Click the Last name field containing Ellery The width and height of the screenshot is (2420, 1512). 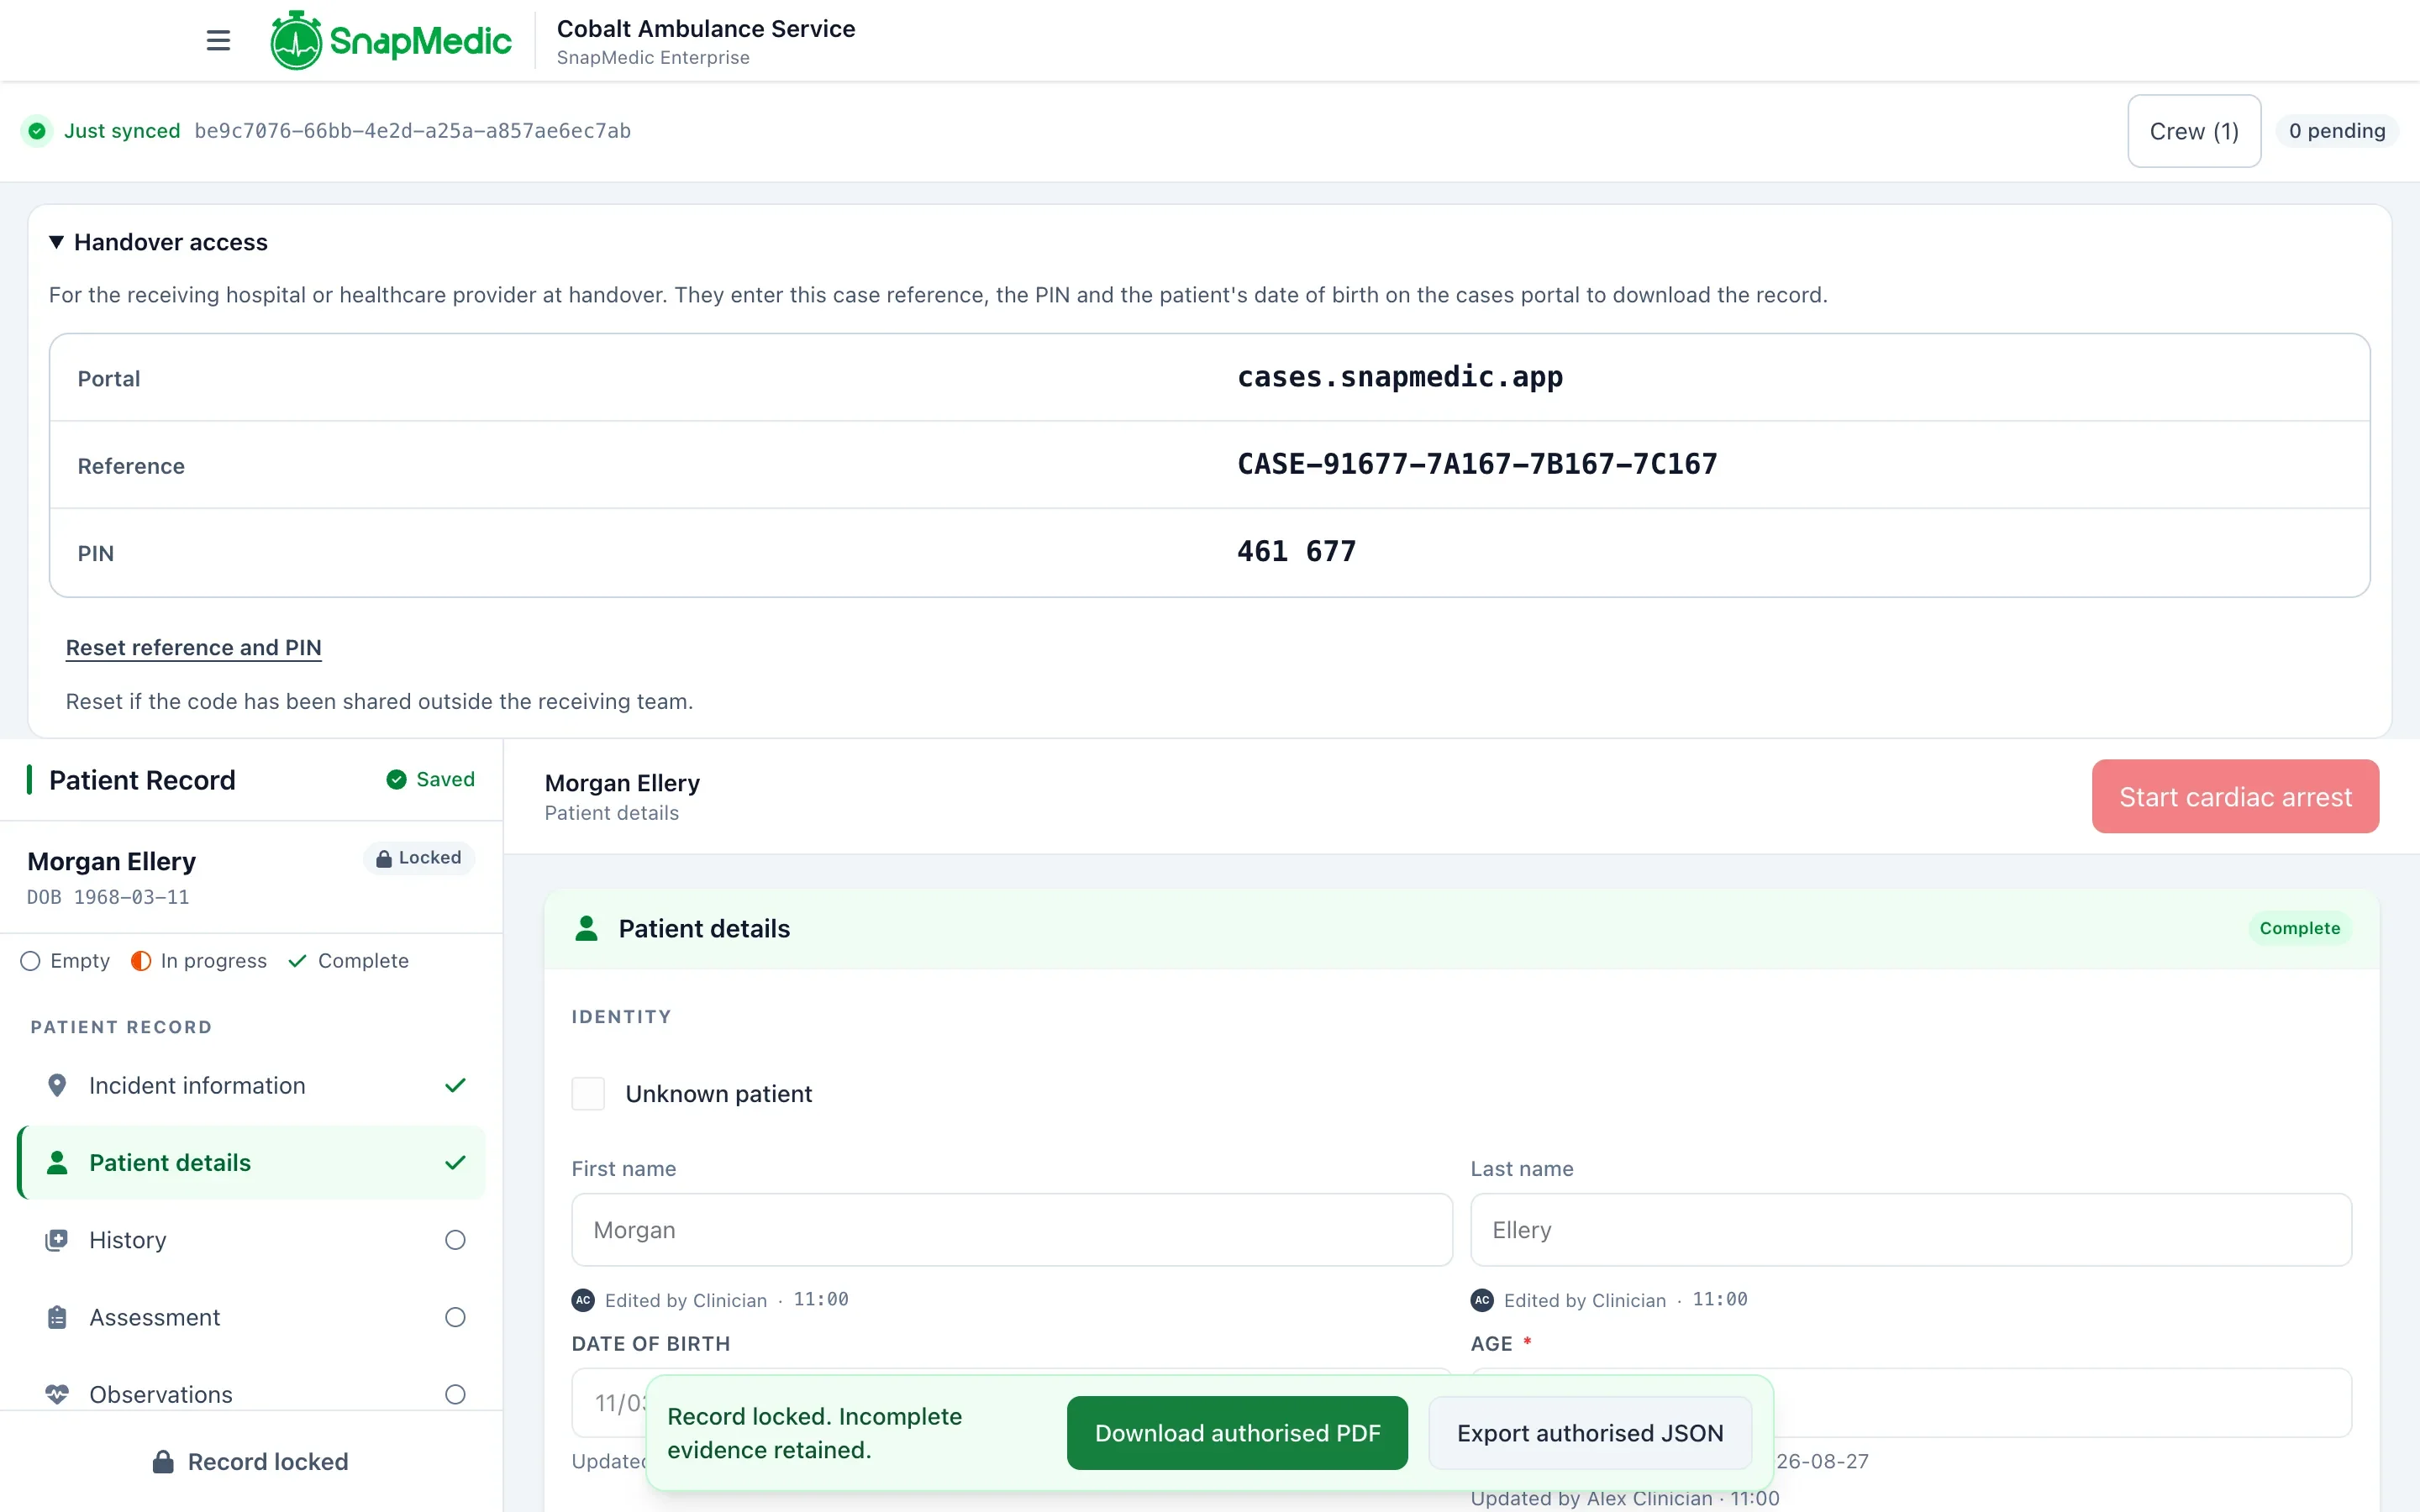1911,1230
